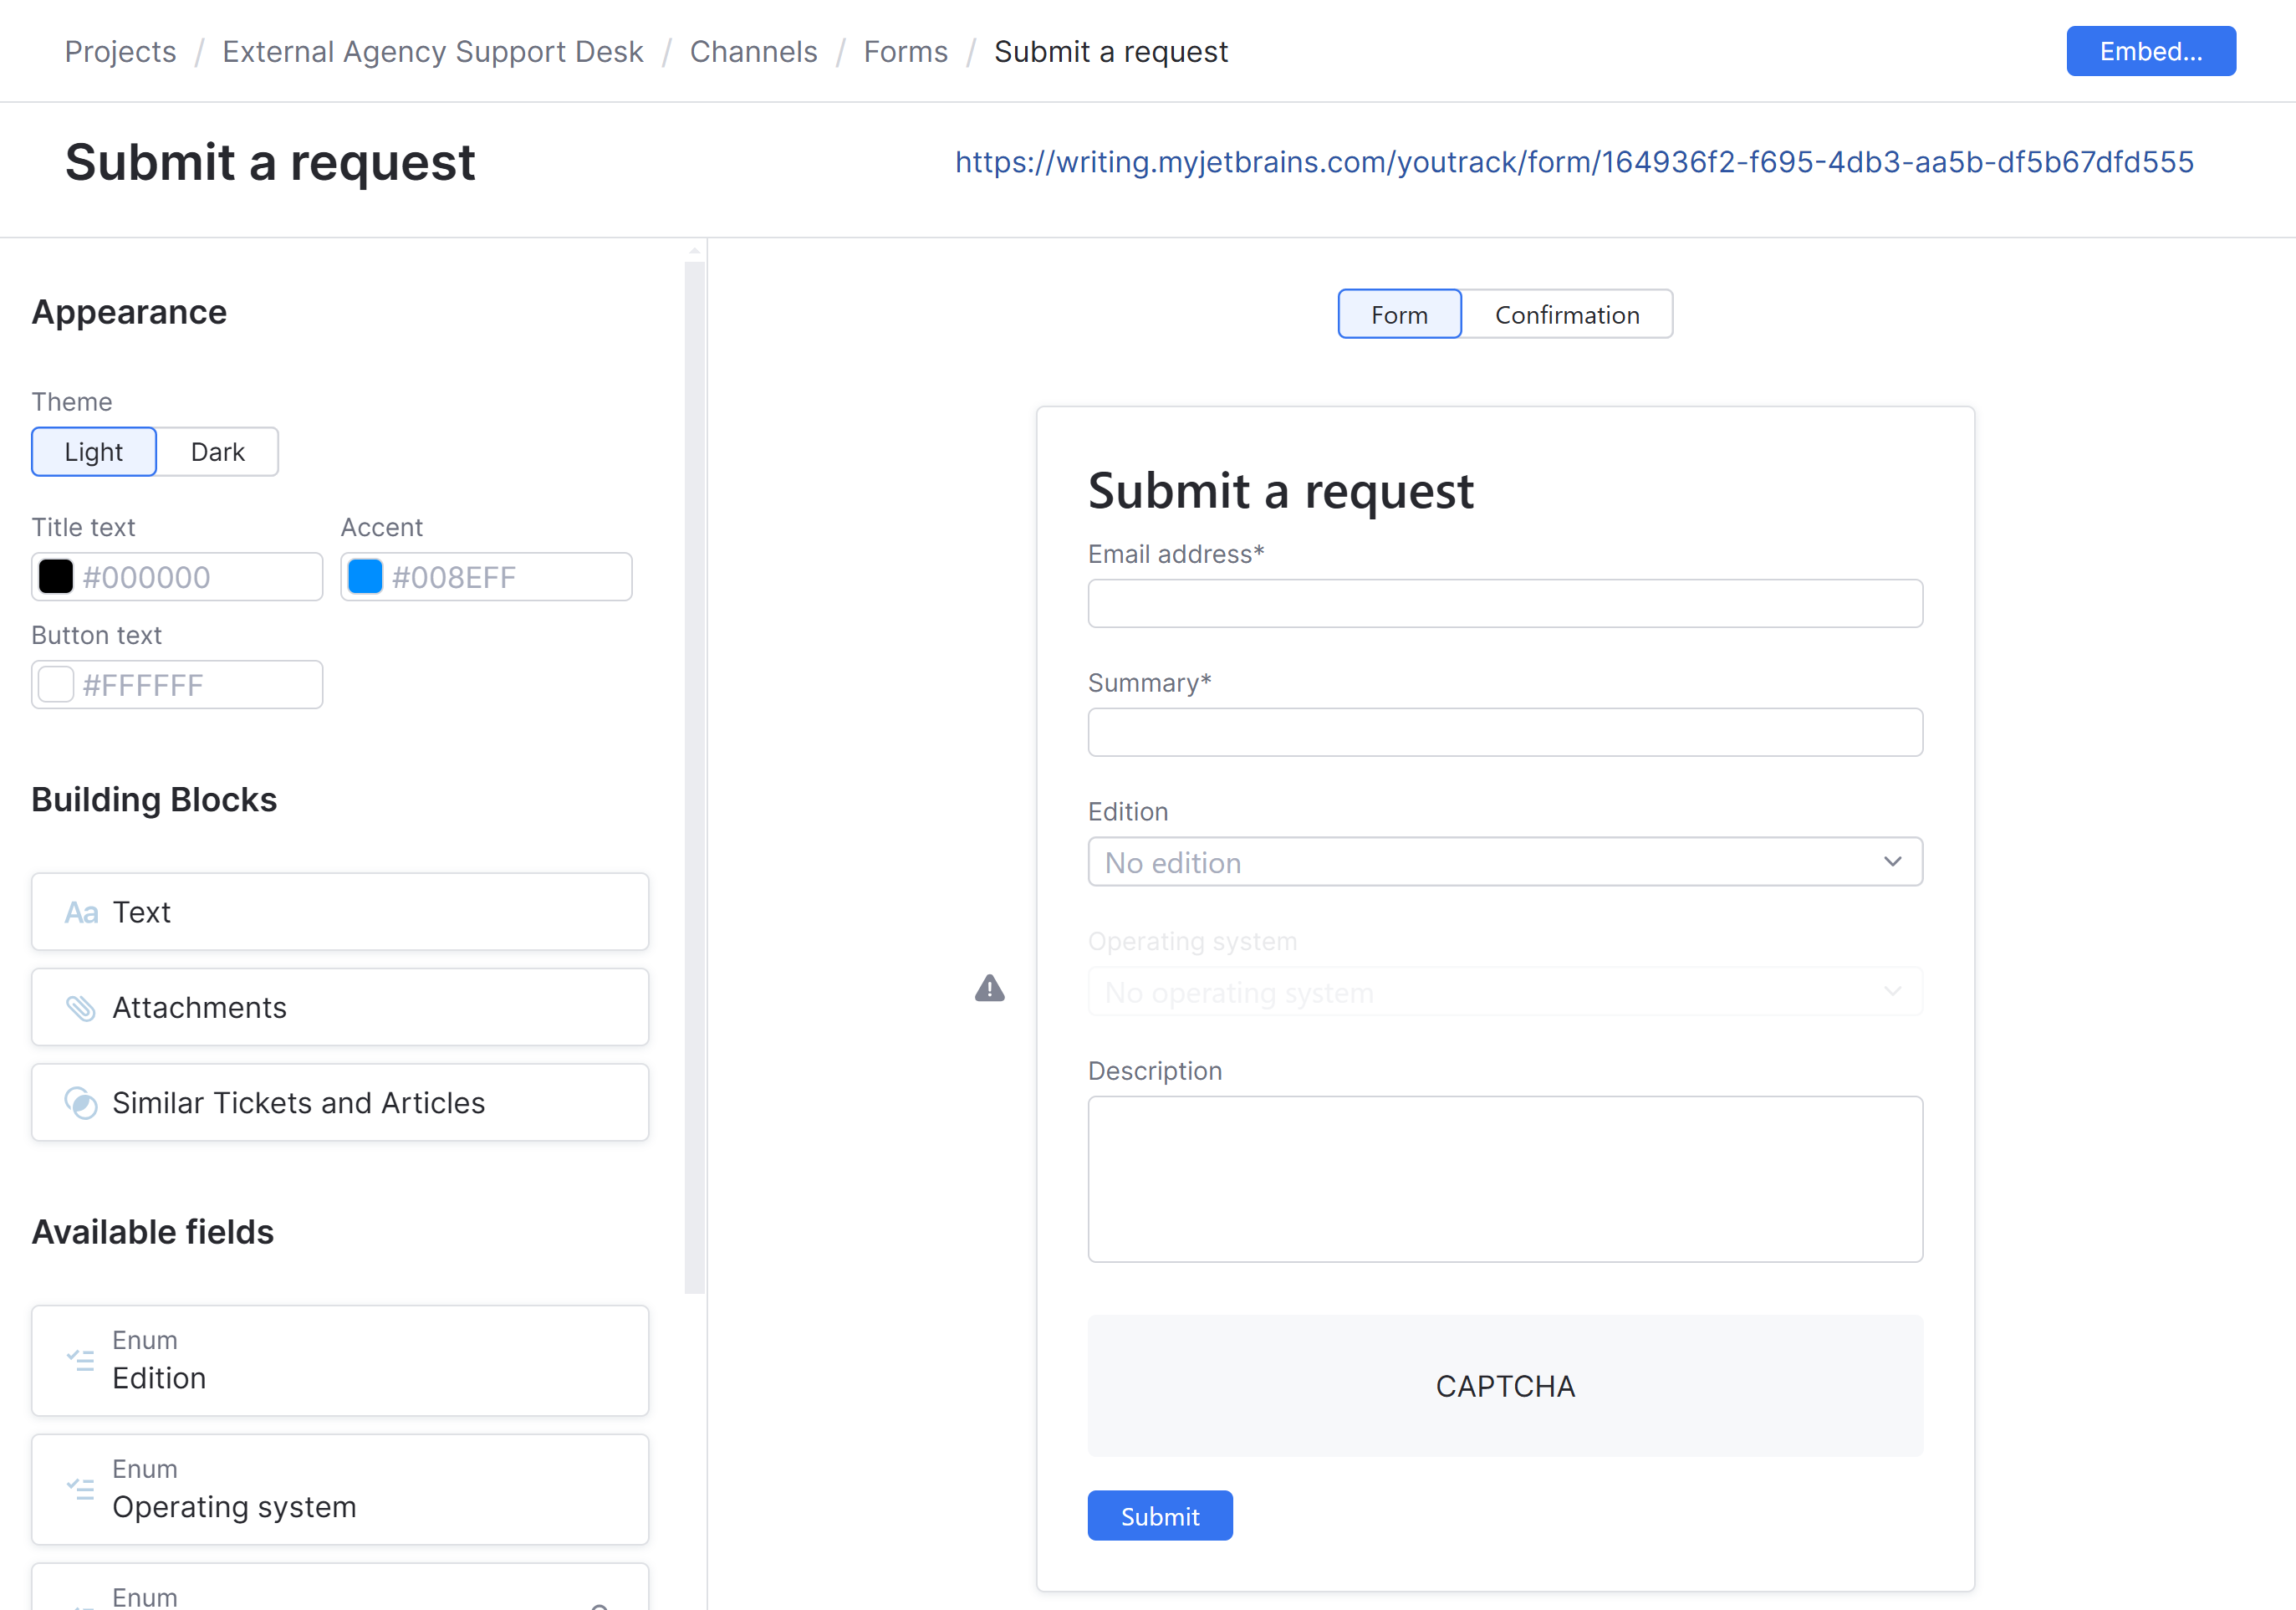
Task: Switch preview to Confirmation view
Action: click(x=1566, y=314)
